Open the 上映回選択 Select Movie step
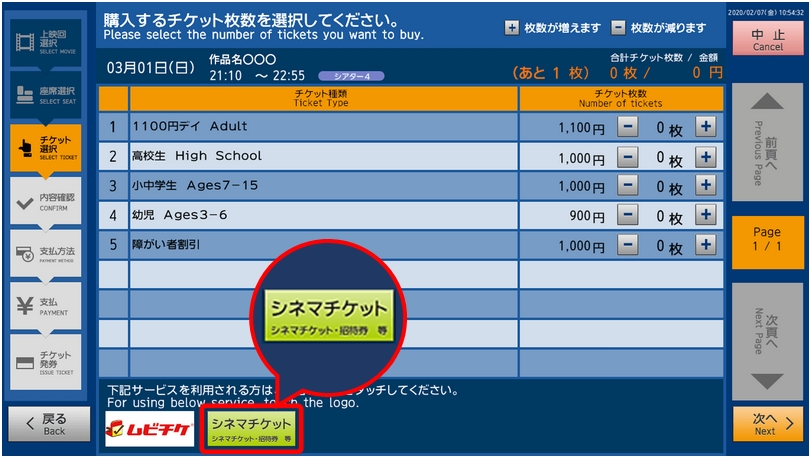810x458 pixels. 45,42
